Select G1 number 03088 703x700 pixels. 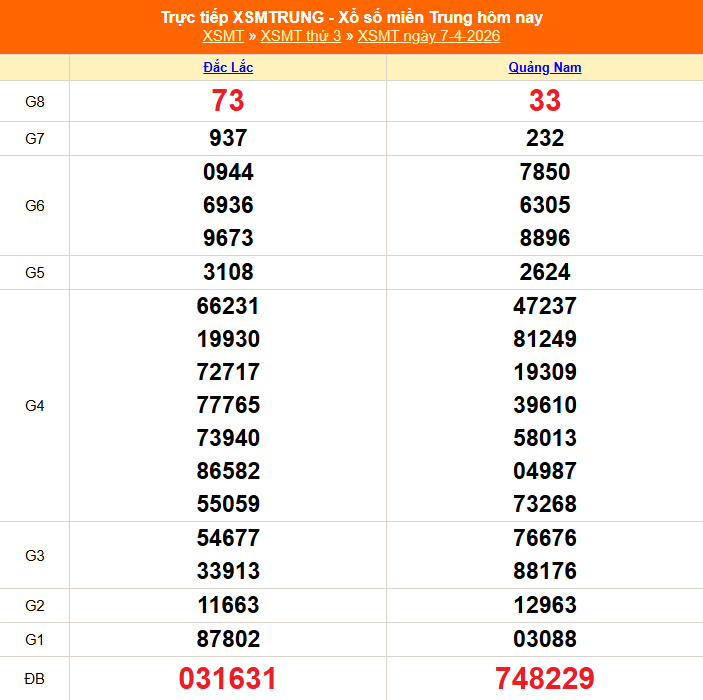[545, 639]
